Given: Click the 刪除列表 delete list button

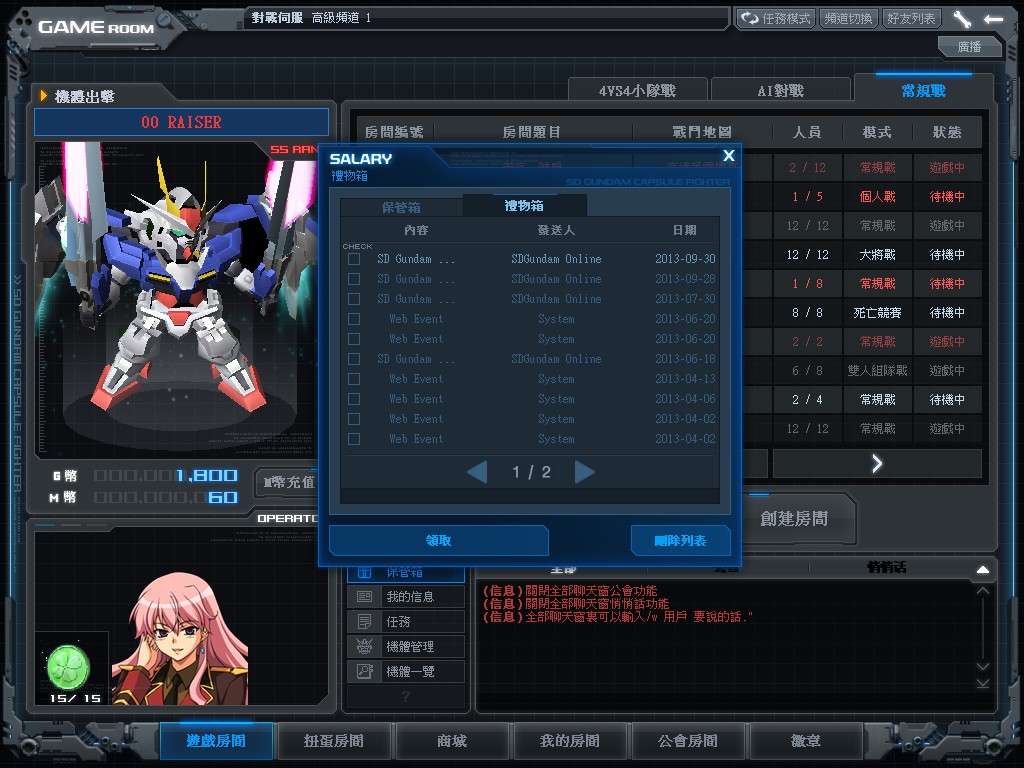Looking at the screenshot, I should 680,540.
